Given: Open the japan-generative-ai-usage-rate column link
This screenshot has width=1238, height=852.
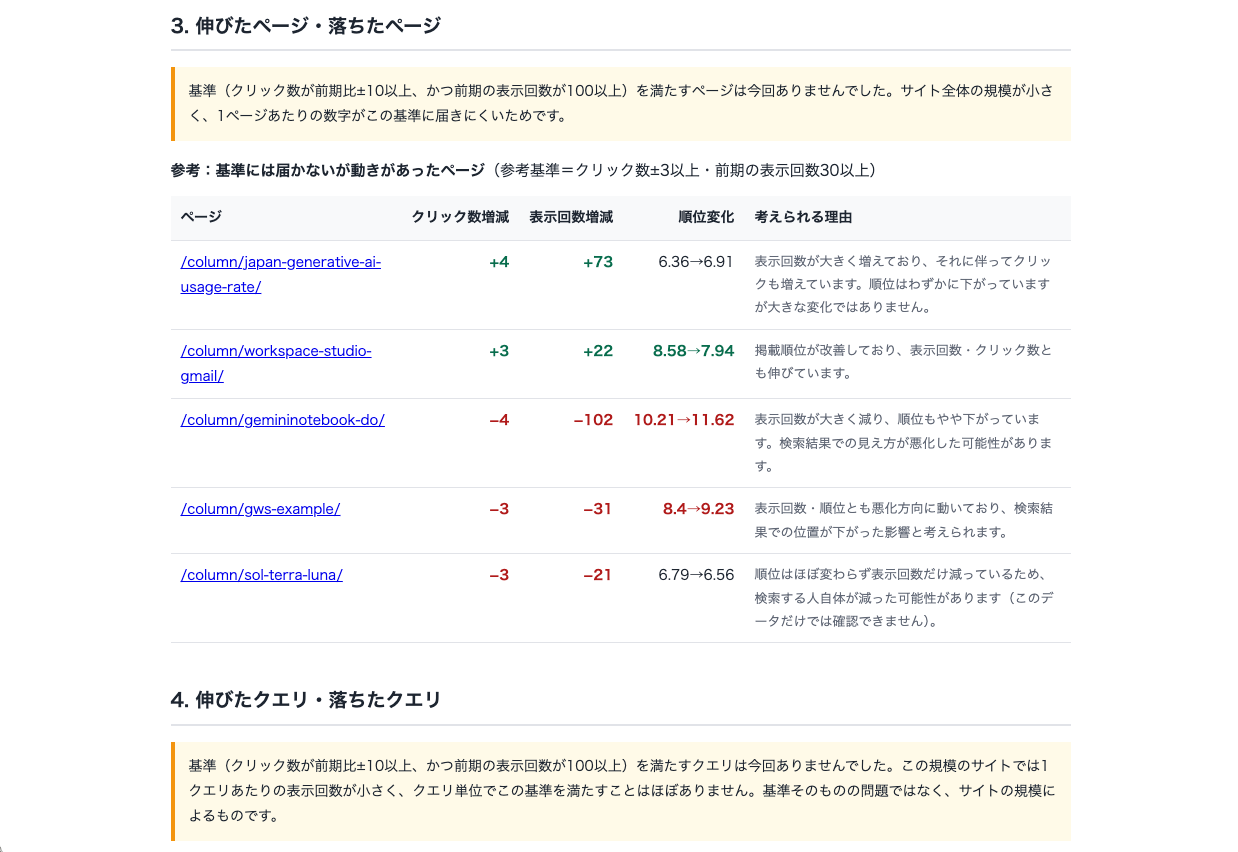Looking at the screenshot, I should pyautogui.click(x=281, y=274).
